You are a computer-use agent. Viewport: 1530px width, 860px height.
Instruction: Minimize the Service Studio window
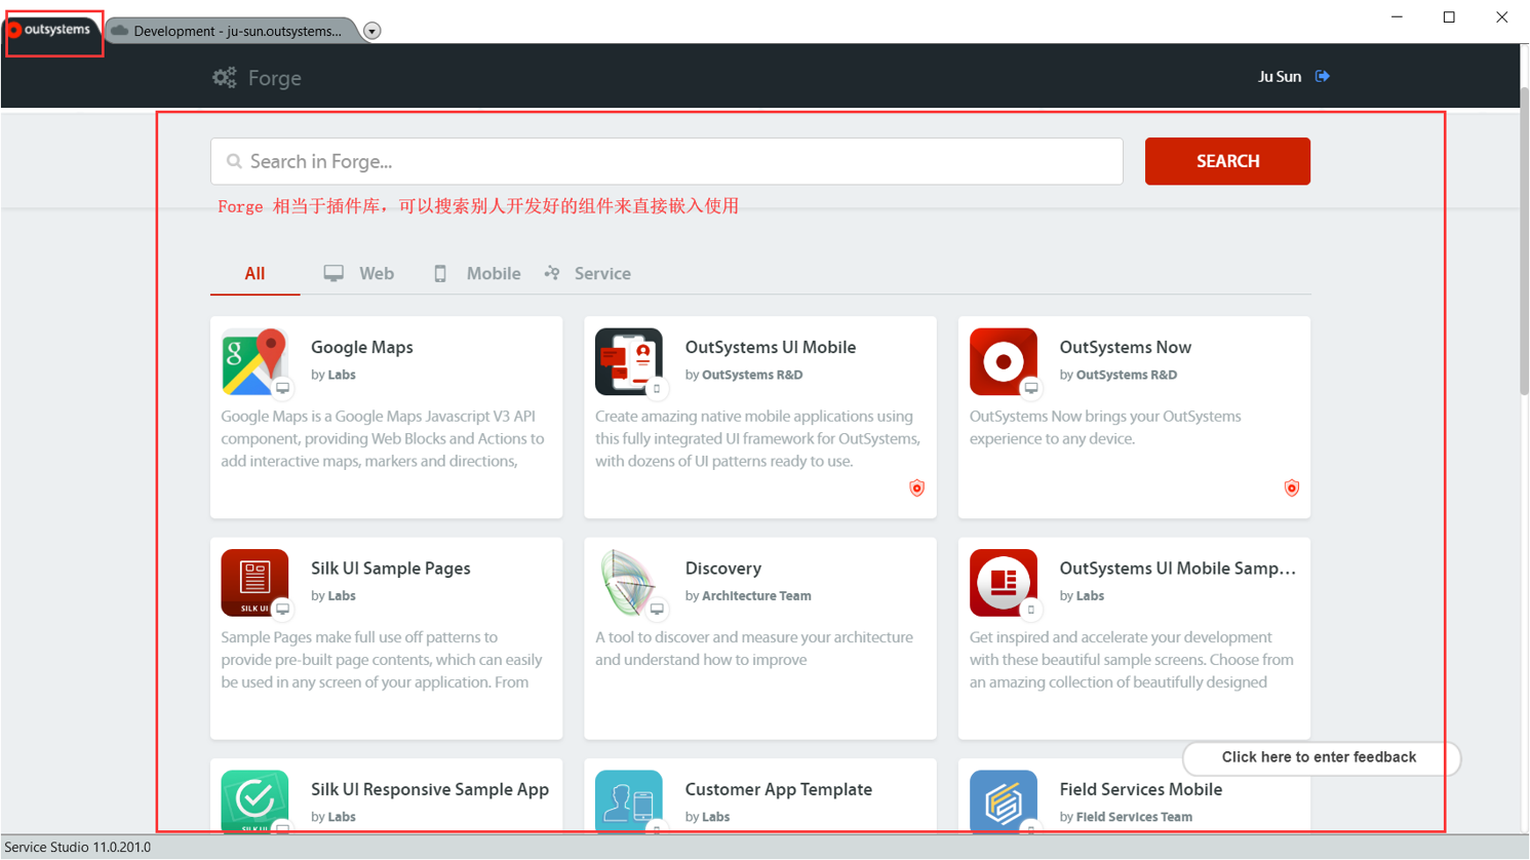point(1397,17)
